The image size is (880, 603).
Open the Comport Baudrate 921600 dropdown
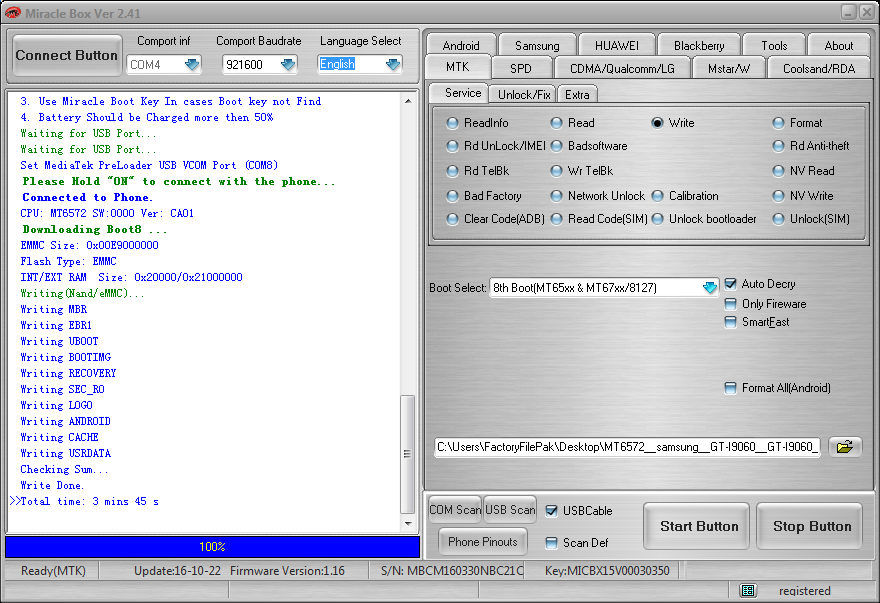click(x=288, y=65)
